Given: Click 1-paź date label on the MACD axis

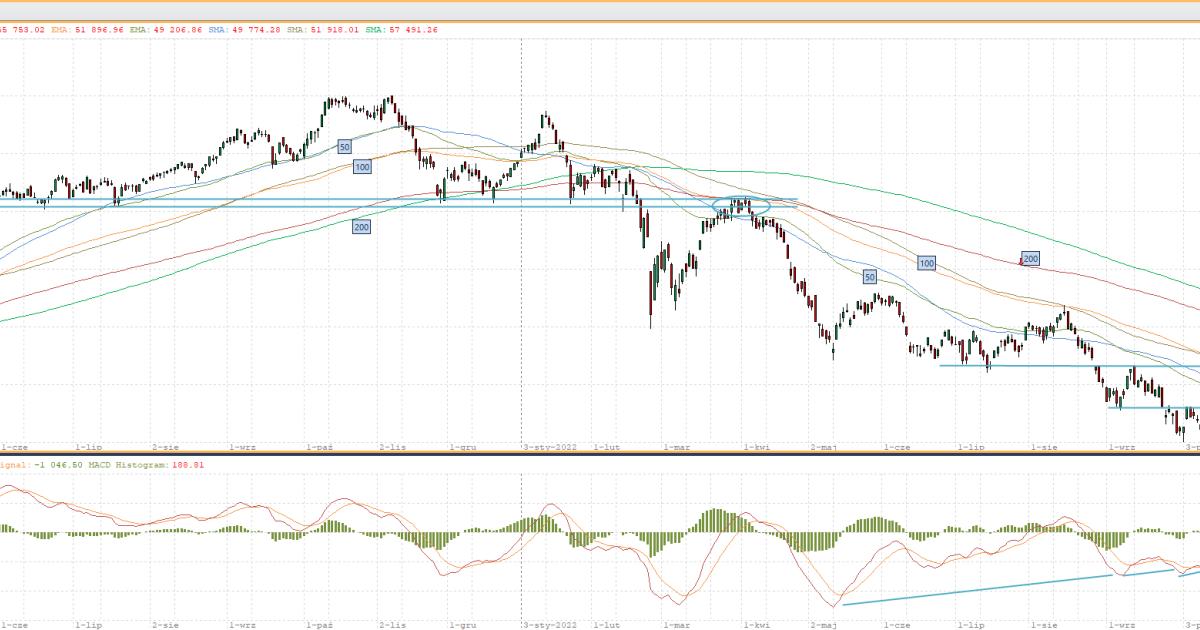Looking at the screenshot, I should [319, 624].
